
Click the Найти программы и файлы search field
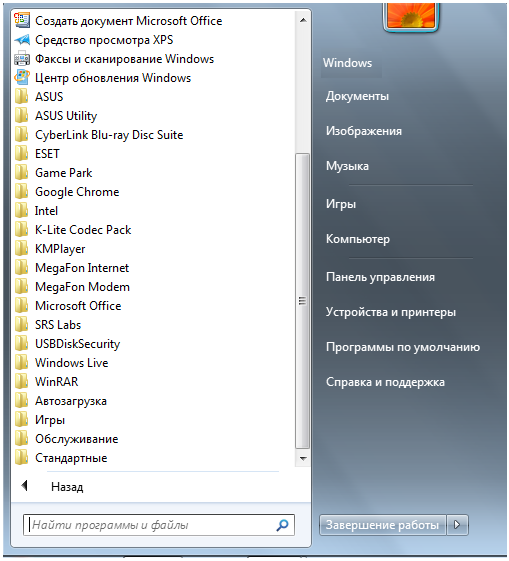point(159,525)
